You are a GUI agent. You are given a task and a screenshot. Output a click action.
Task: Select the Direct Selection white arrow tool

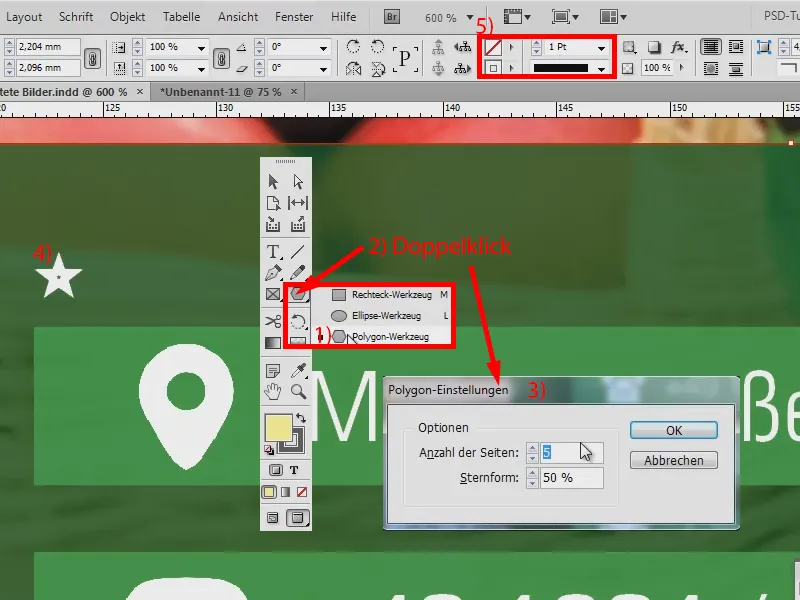click(298, 182)
